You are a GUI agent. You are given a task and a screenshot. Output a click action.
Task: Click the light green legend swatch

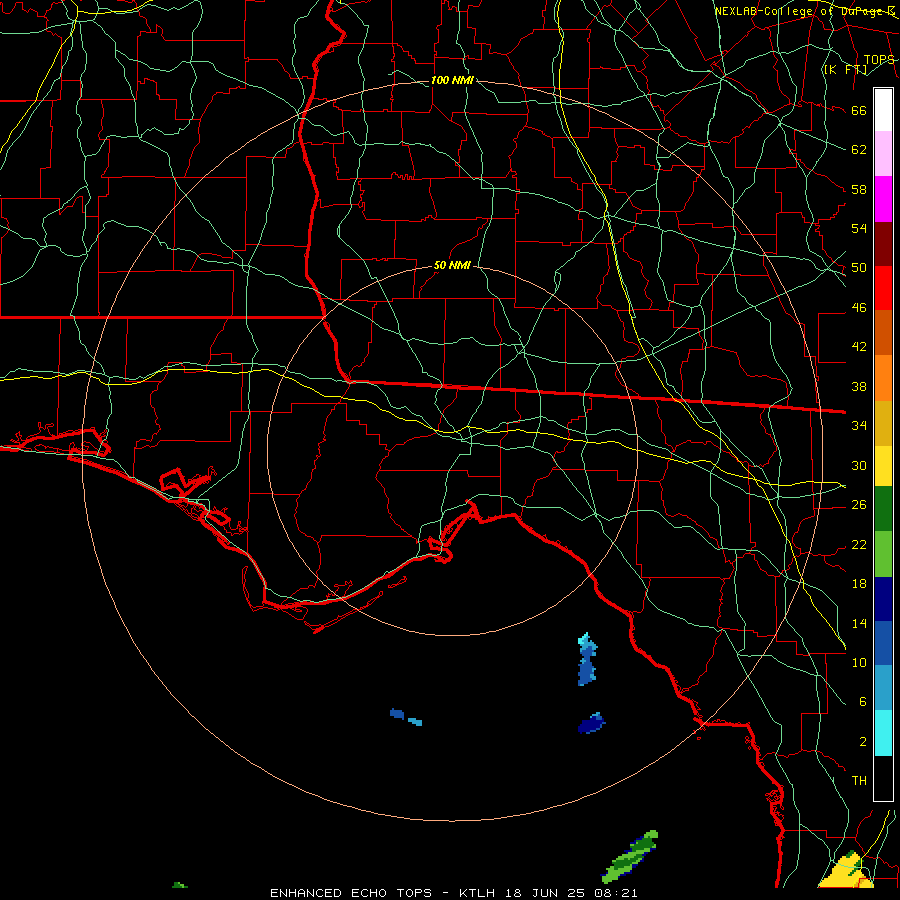pyautogui.click(x=883, y=554)
